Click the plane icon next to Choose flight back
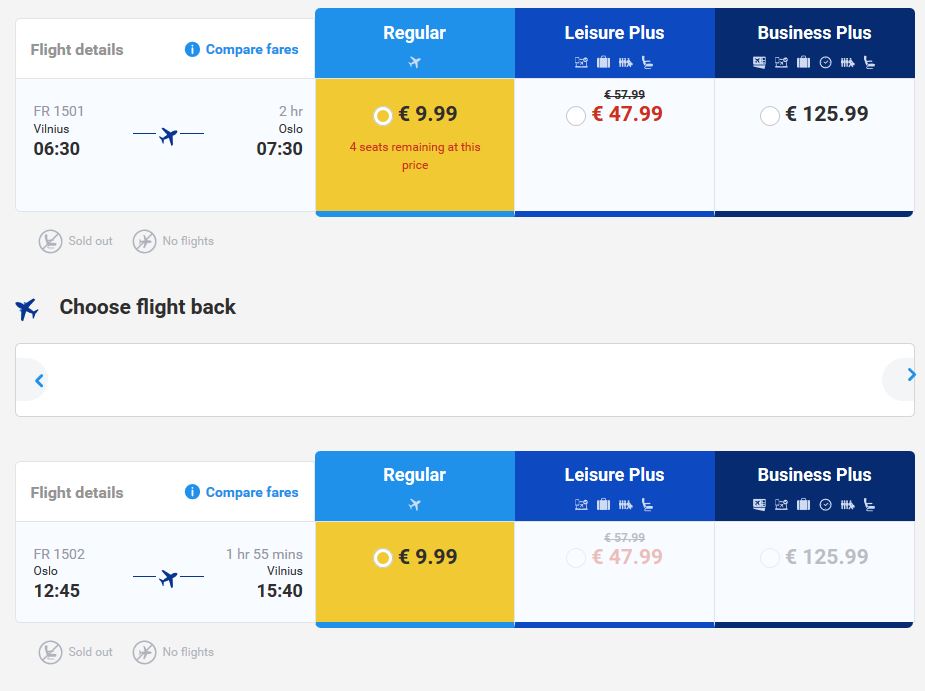 pyautogui.click(x=27, y=309)
